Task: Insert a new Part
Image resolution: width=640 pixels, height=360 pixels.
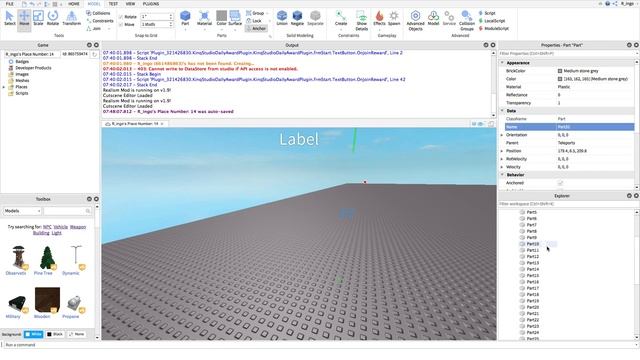Action: point(185,19)
